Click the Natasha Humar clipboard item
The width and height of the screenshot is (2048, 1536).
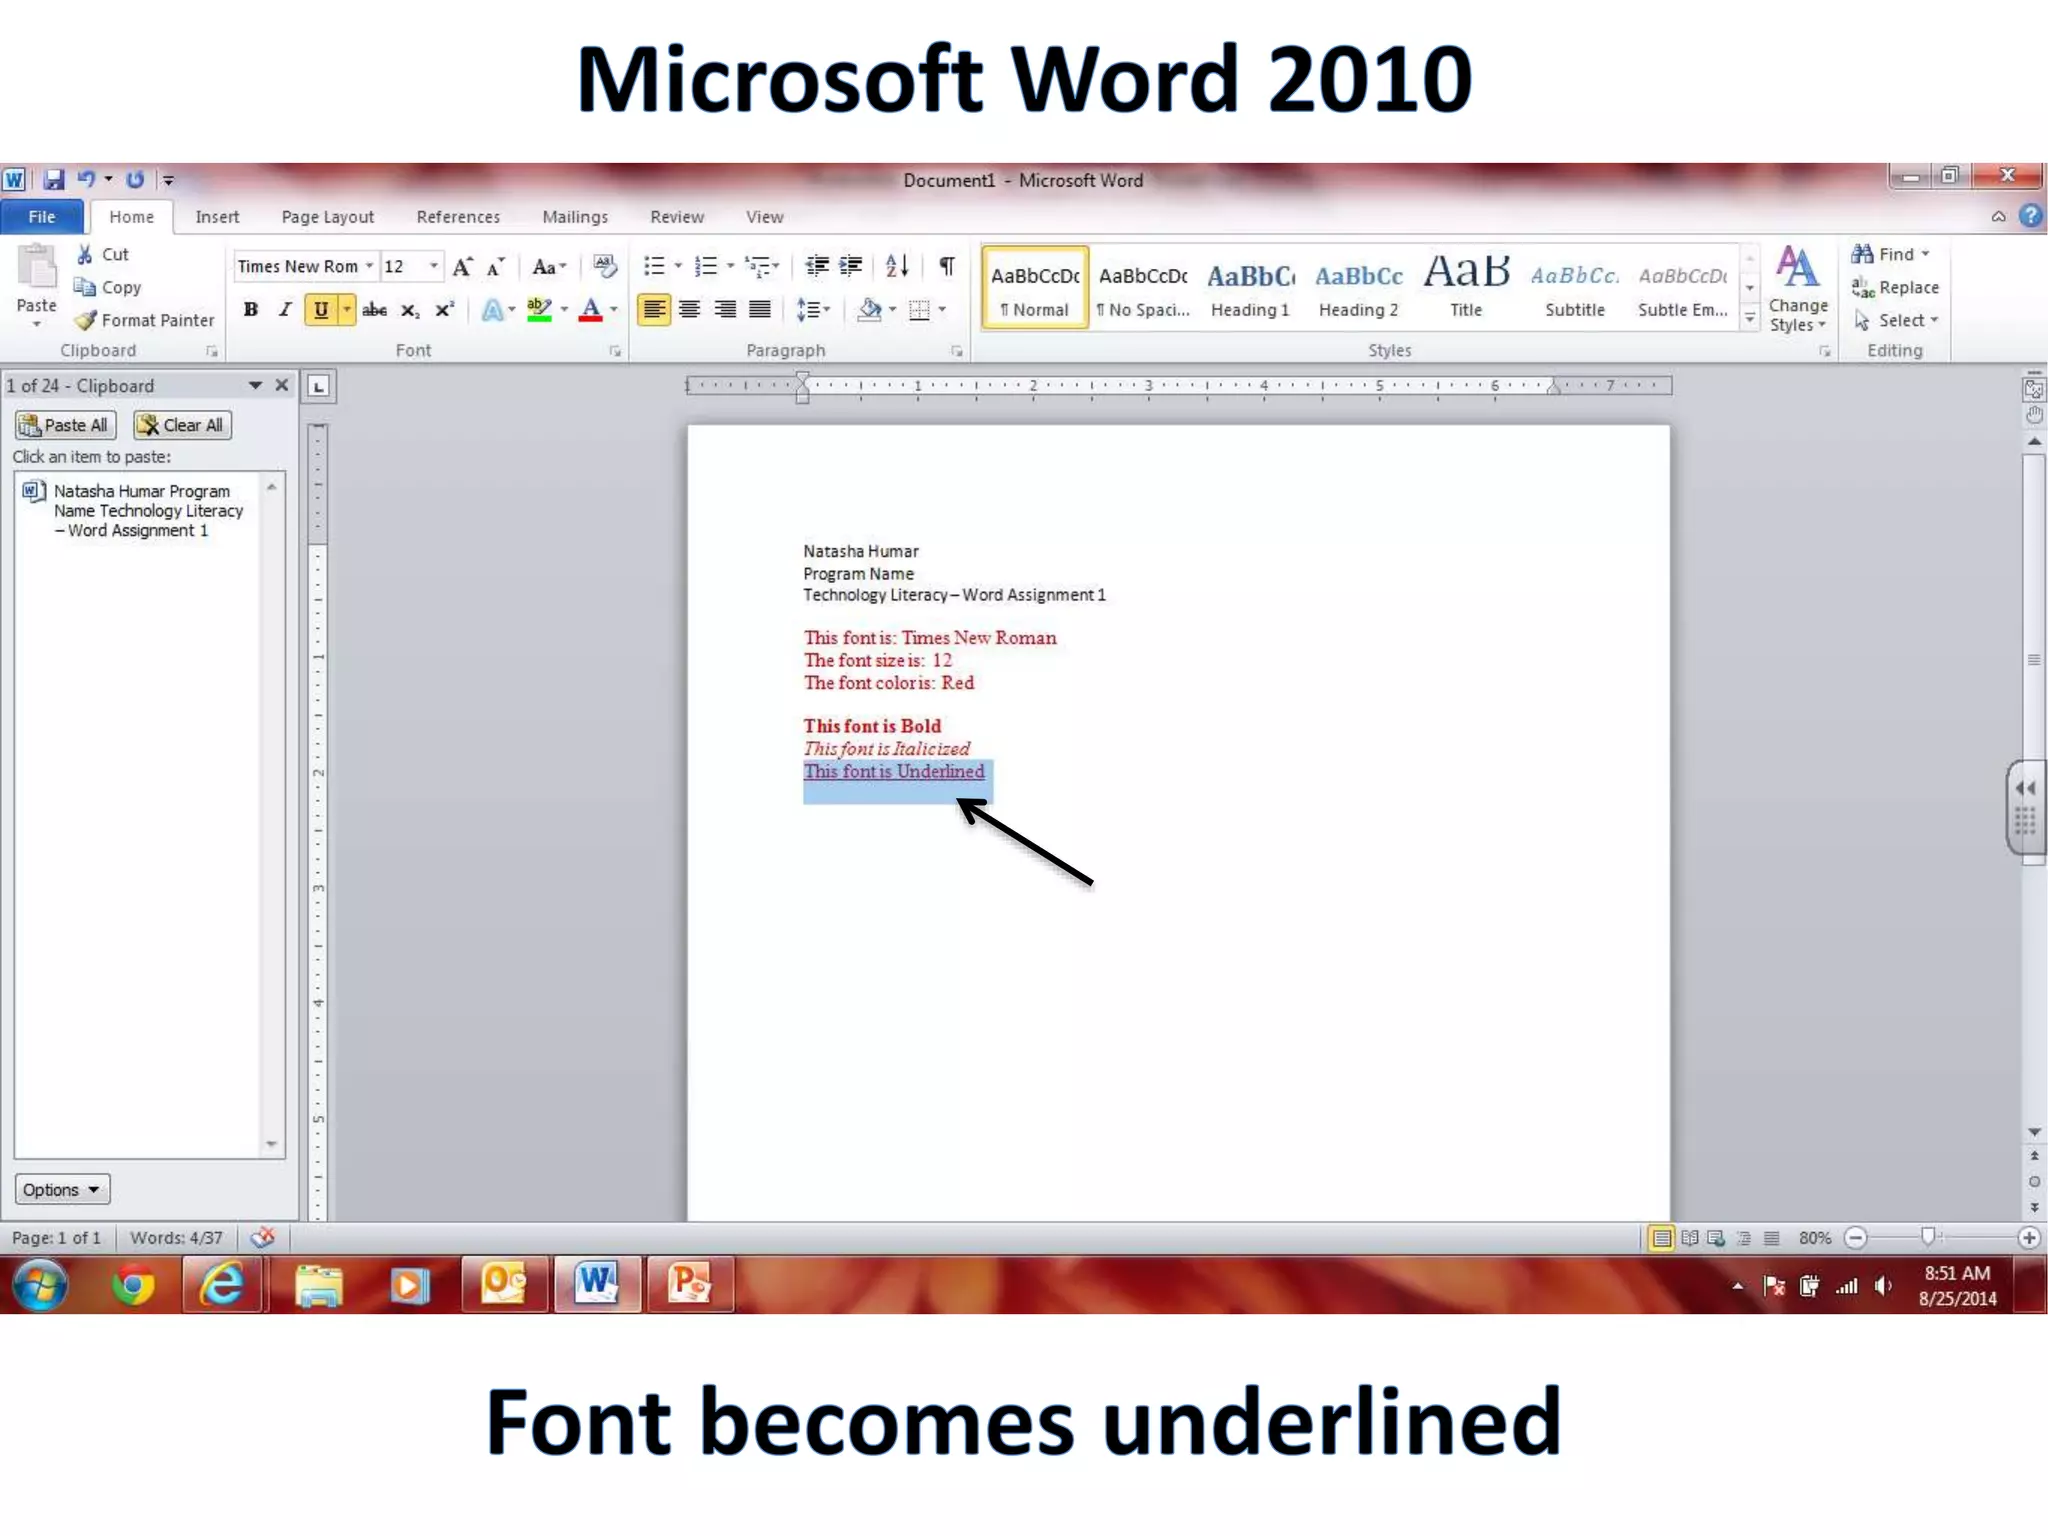click(x=138, y=511)
